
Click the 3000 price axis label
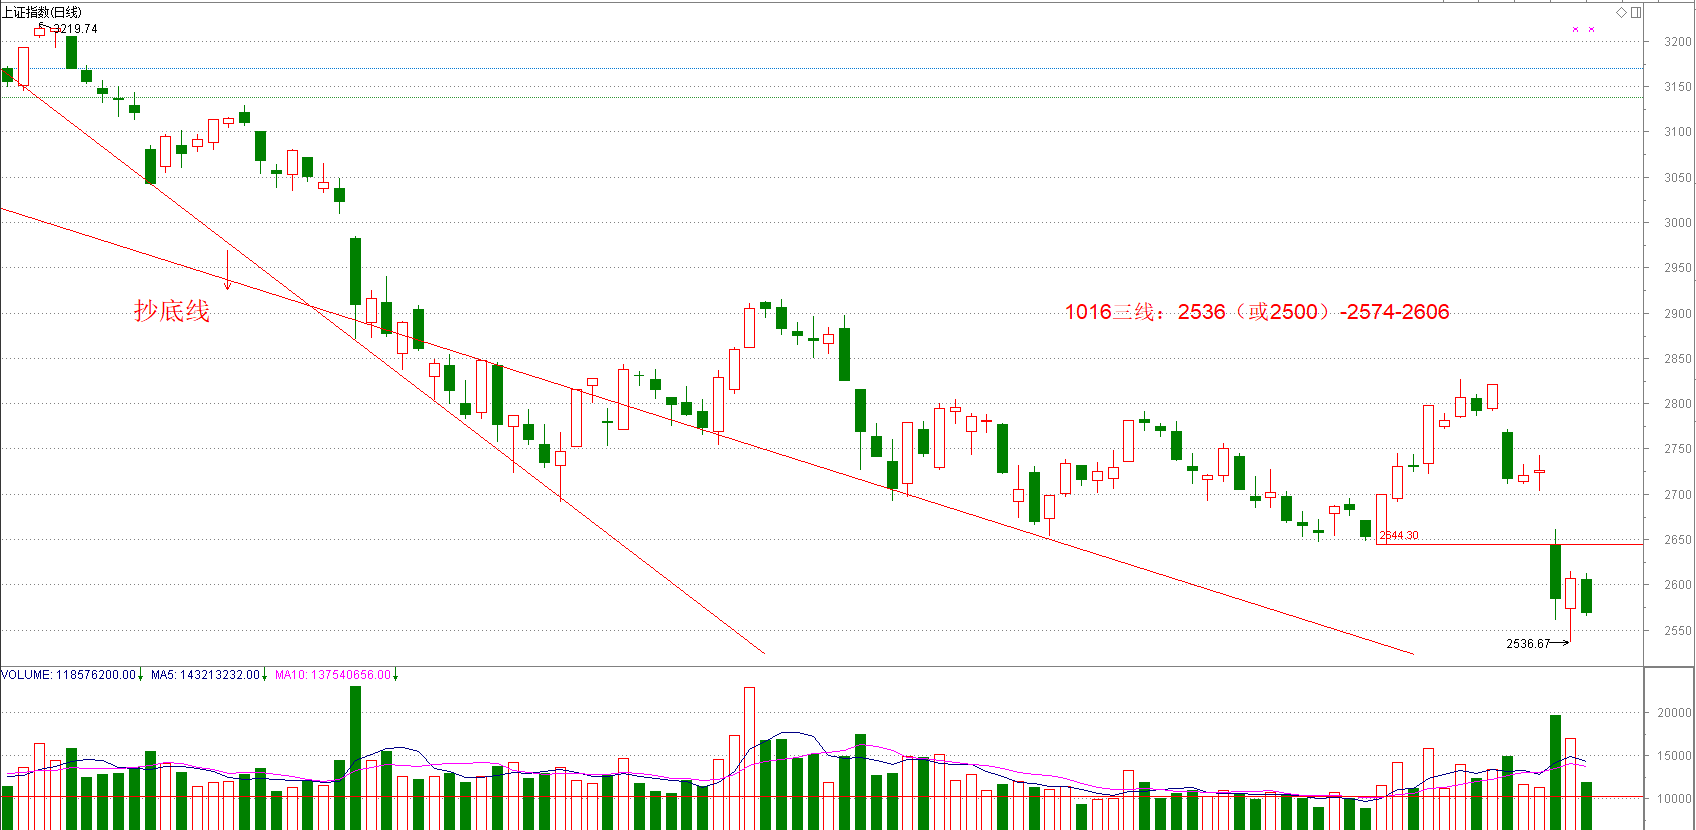1678,223
